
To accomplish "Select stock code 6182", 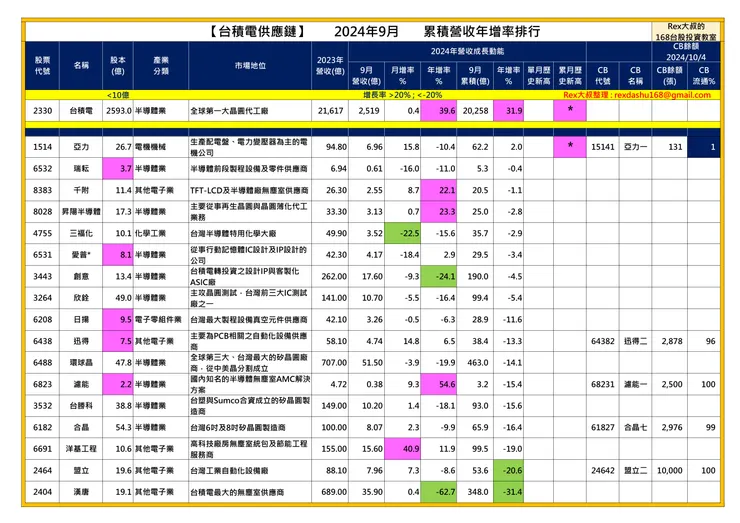I will click(x=42, y=427).
